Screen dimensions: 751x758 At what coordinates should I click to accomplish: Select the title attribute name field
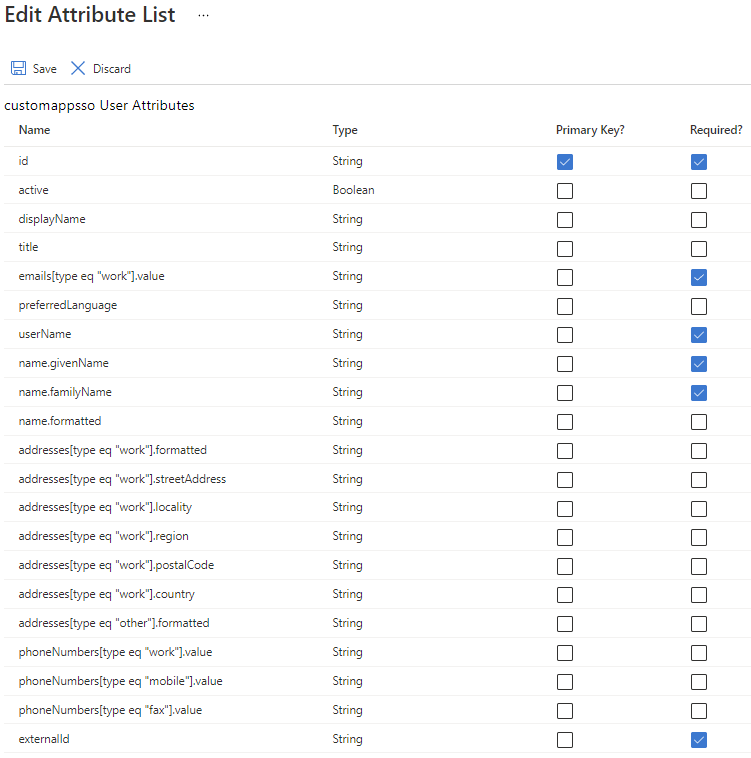point(29,247)
